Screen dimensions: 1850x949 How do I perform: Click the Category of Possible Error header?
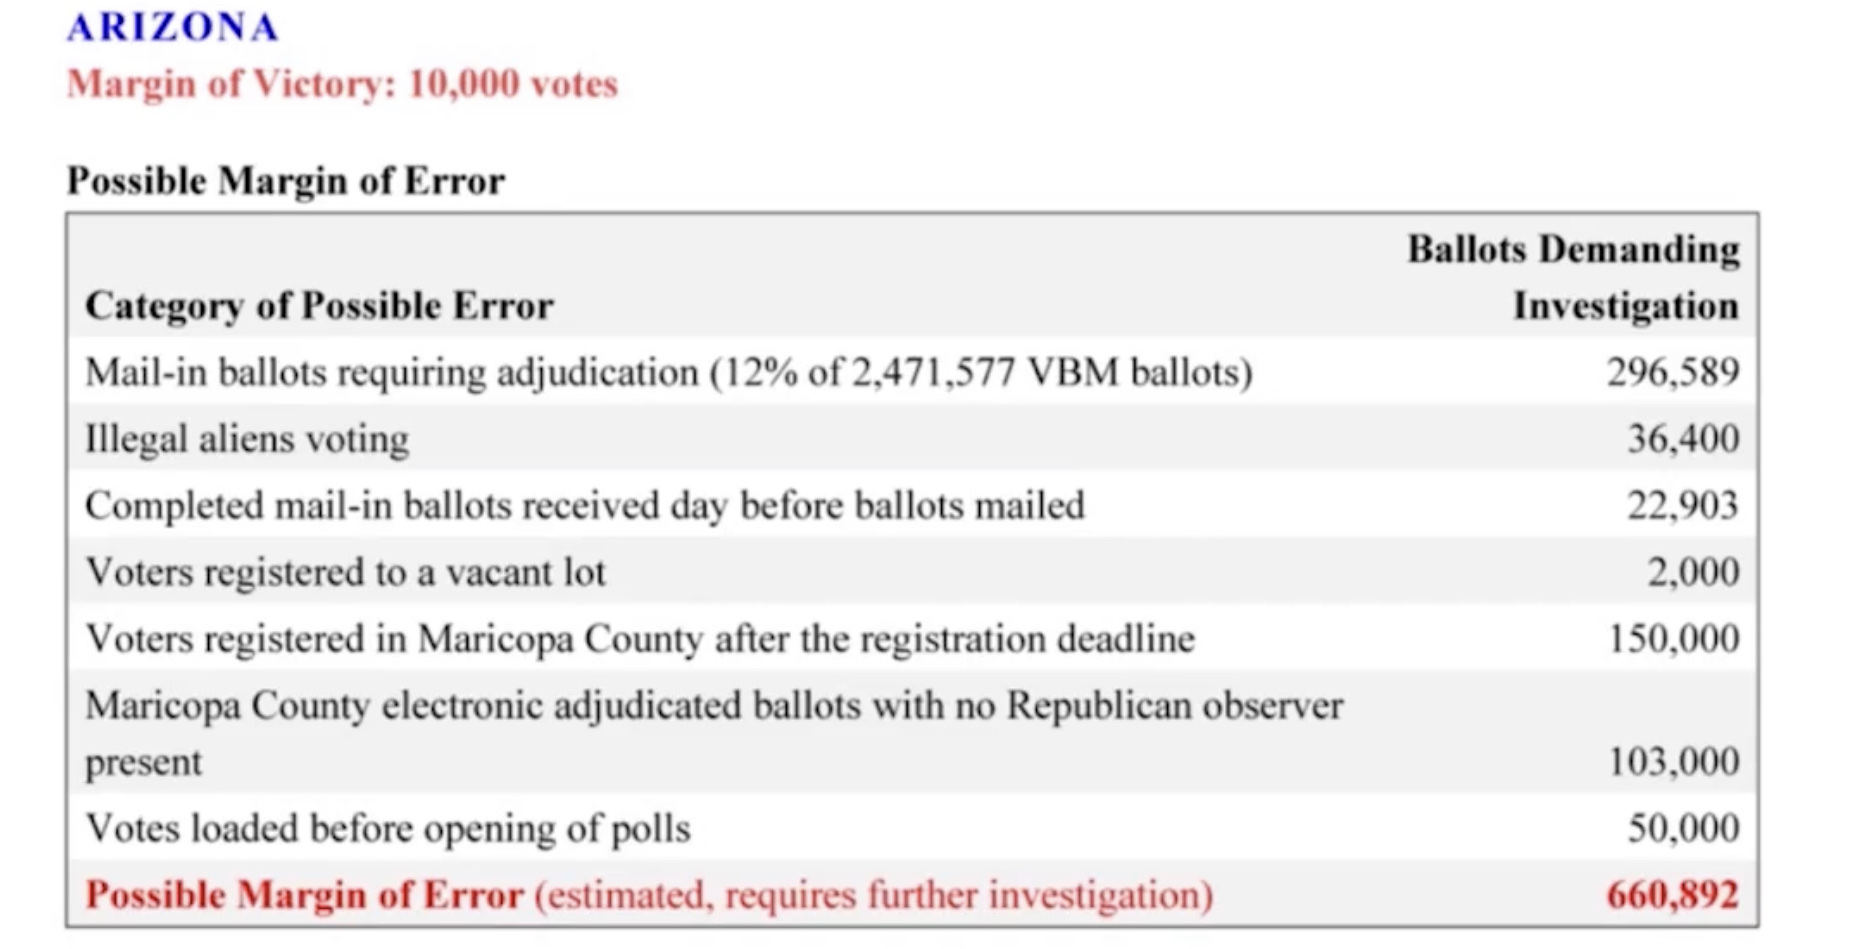319,306
